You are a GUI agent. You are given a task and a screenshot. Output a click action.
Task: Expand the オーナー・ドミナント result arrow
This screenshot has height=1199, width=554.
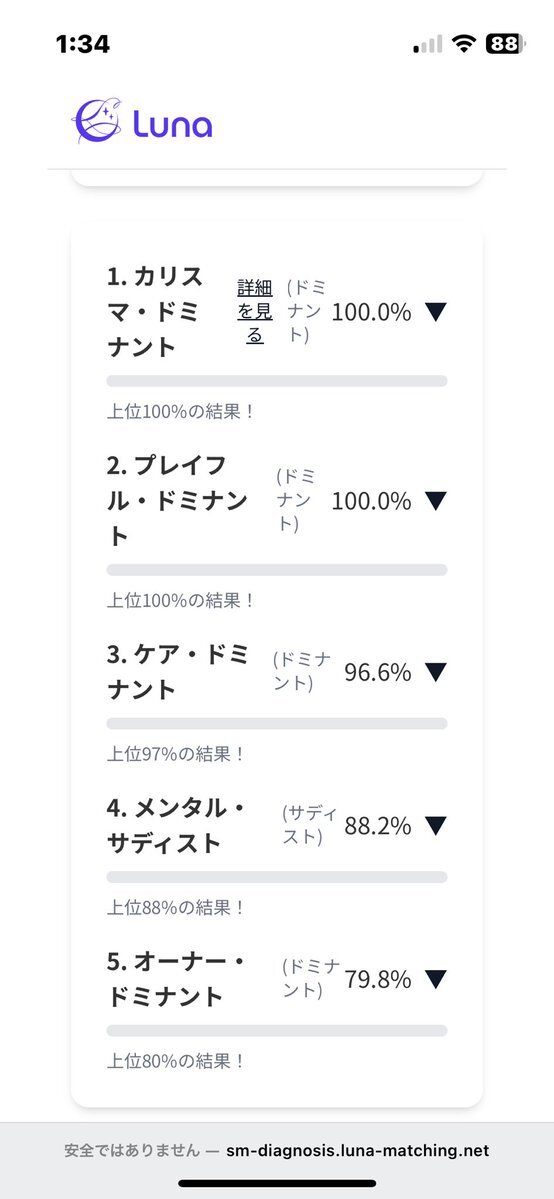coord(435,979)
